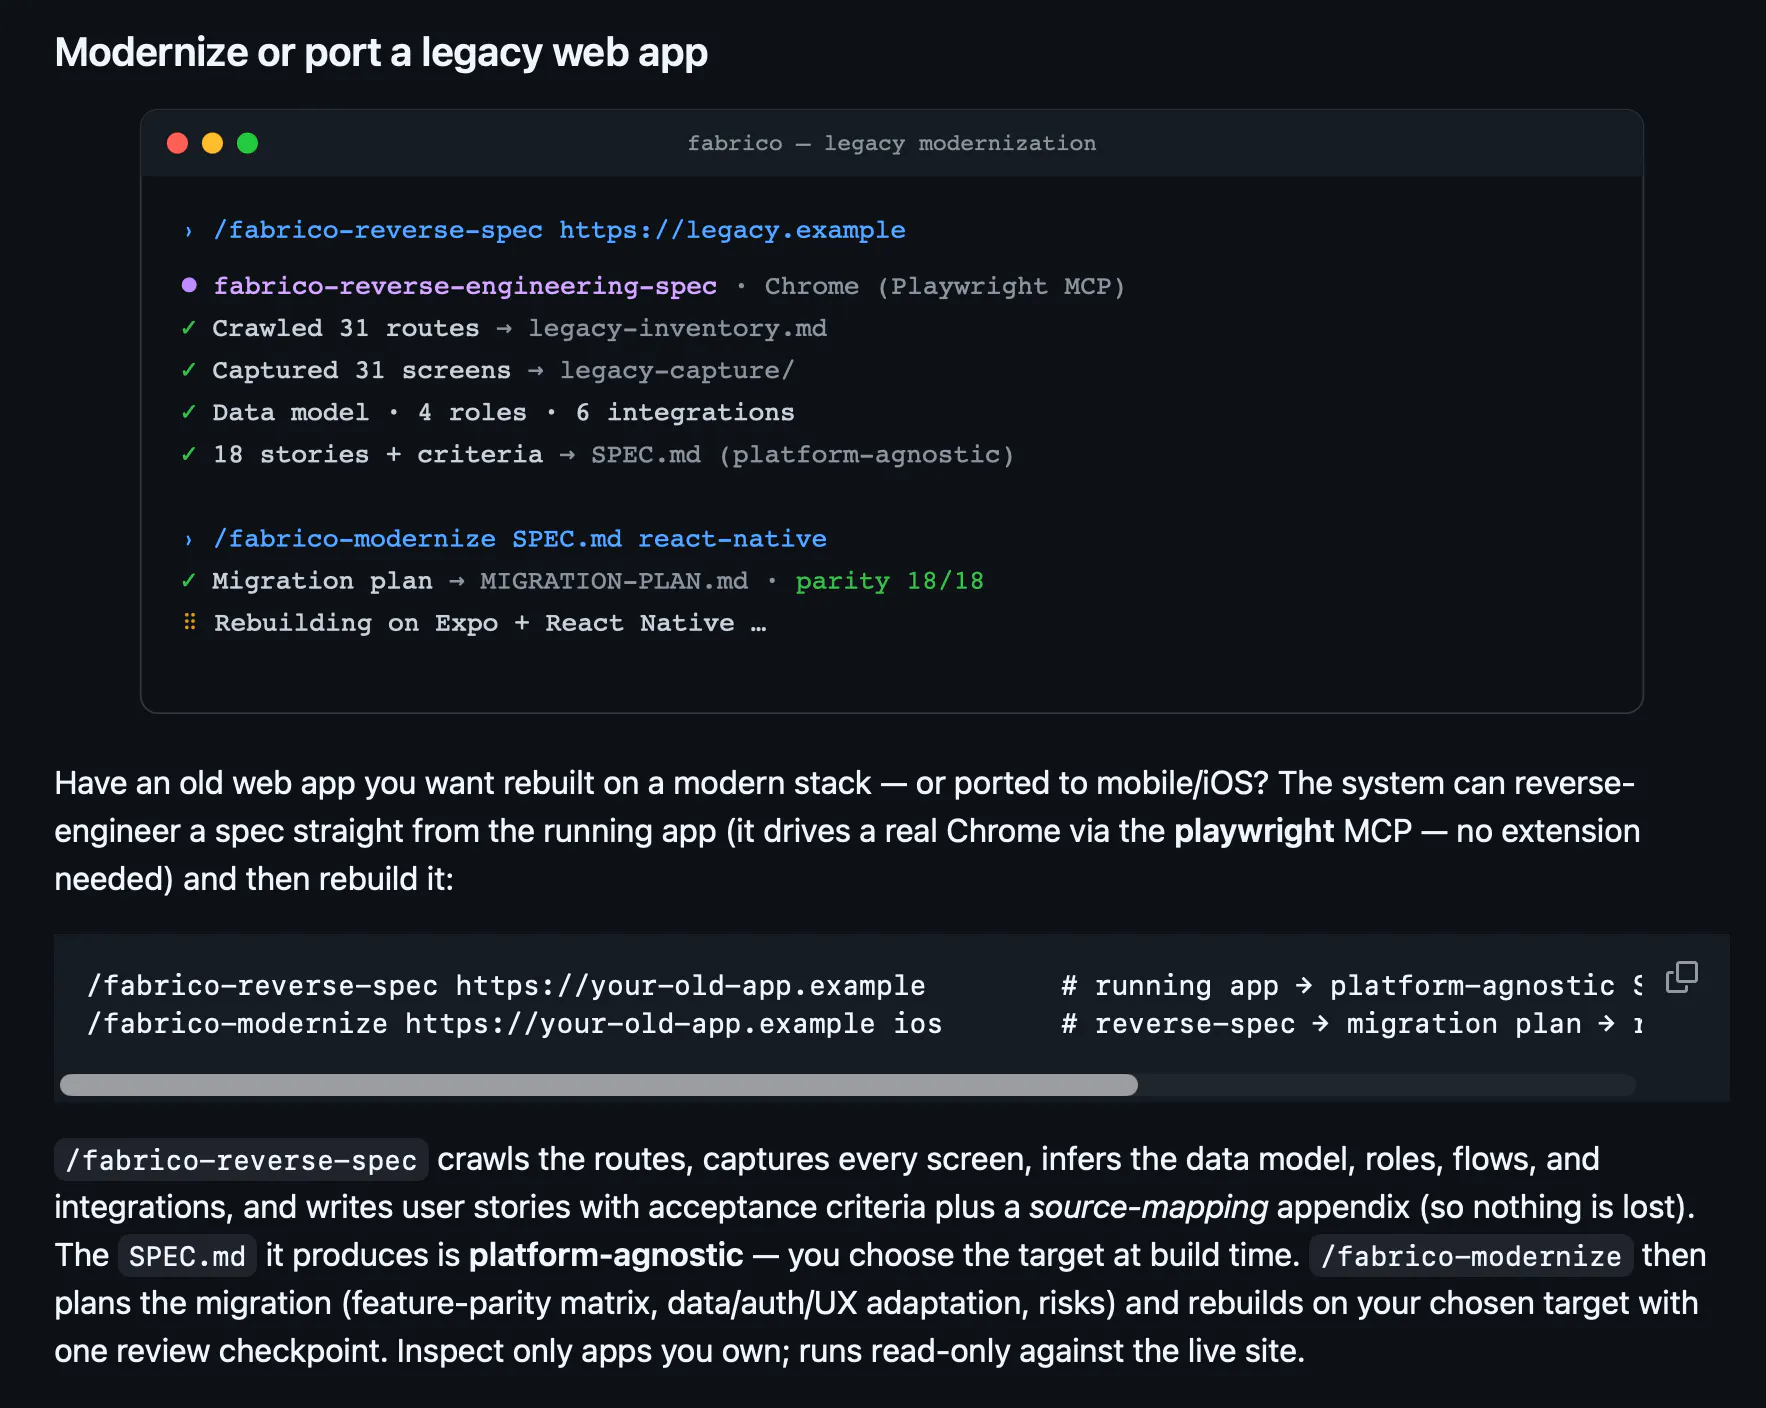The image size is (1766, 1408).
Task: Click Chrome (Playwright MCP) text
Action: click(945, 286)
